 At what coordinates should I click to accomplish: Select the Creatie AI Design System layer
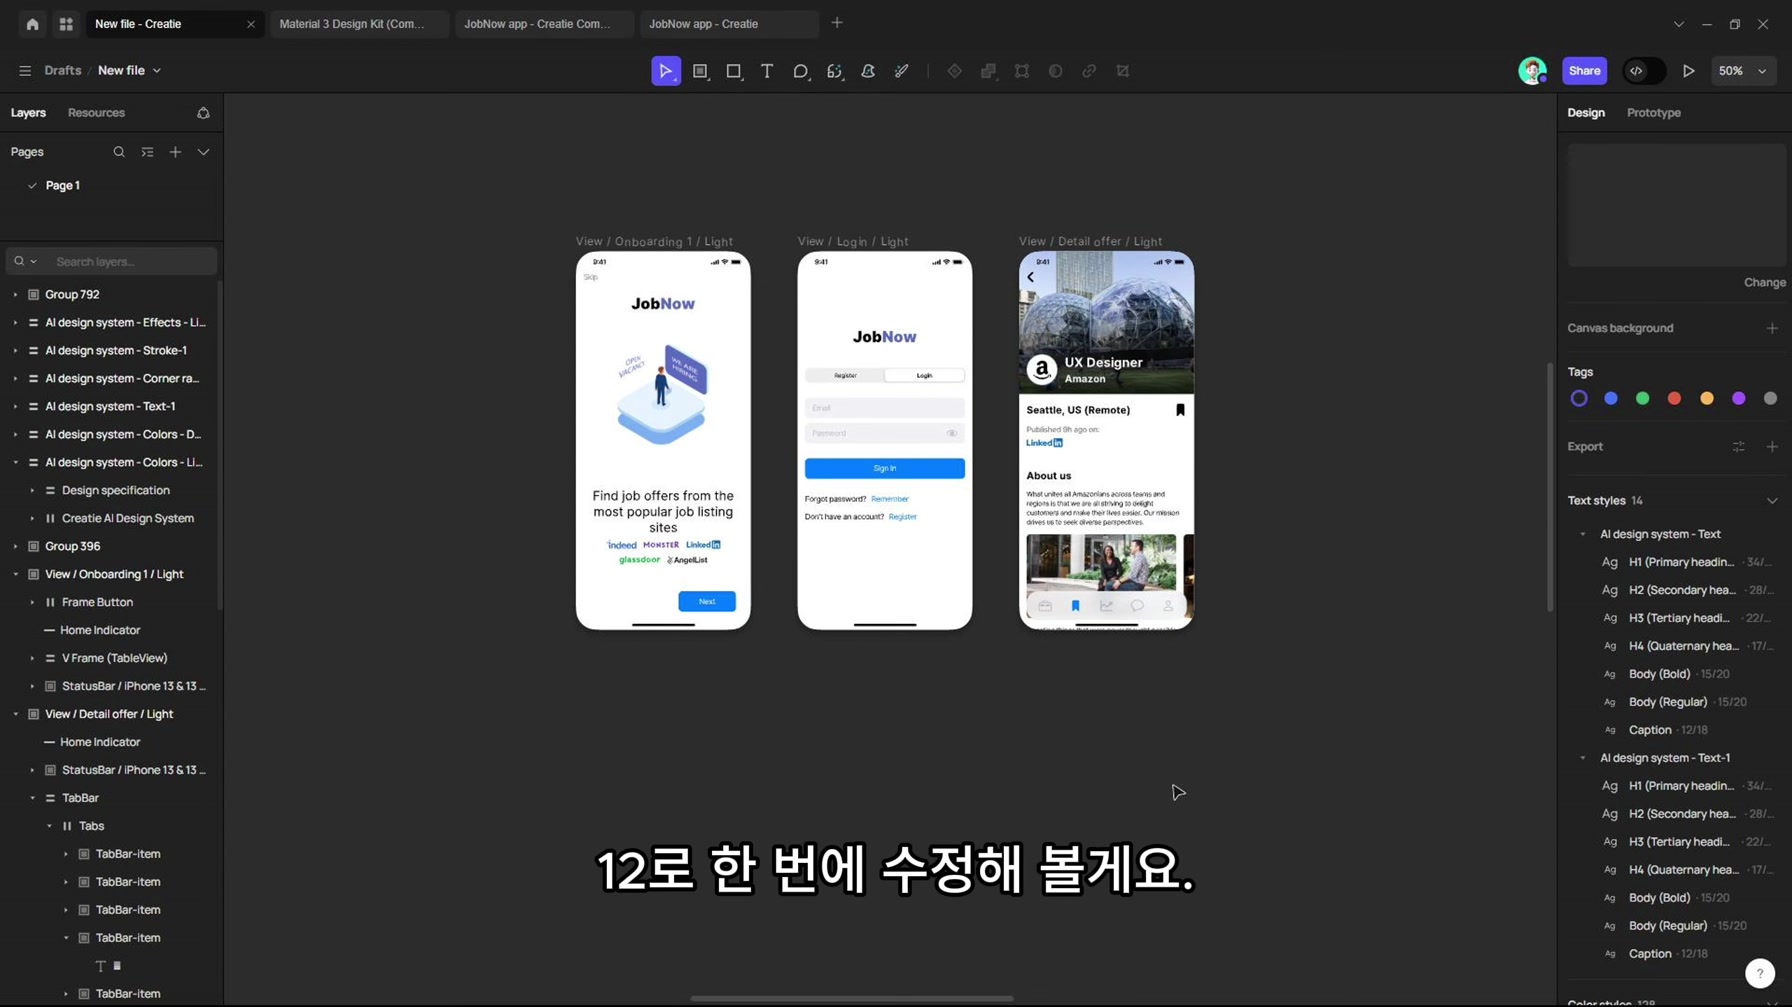point(128,519)
